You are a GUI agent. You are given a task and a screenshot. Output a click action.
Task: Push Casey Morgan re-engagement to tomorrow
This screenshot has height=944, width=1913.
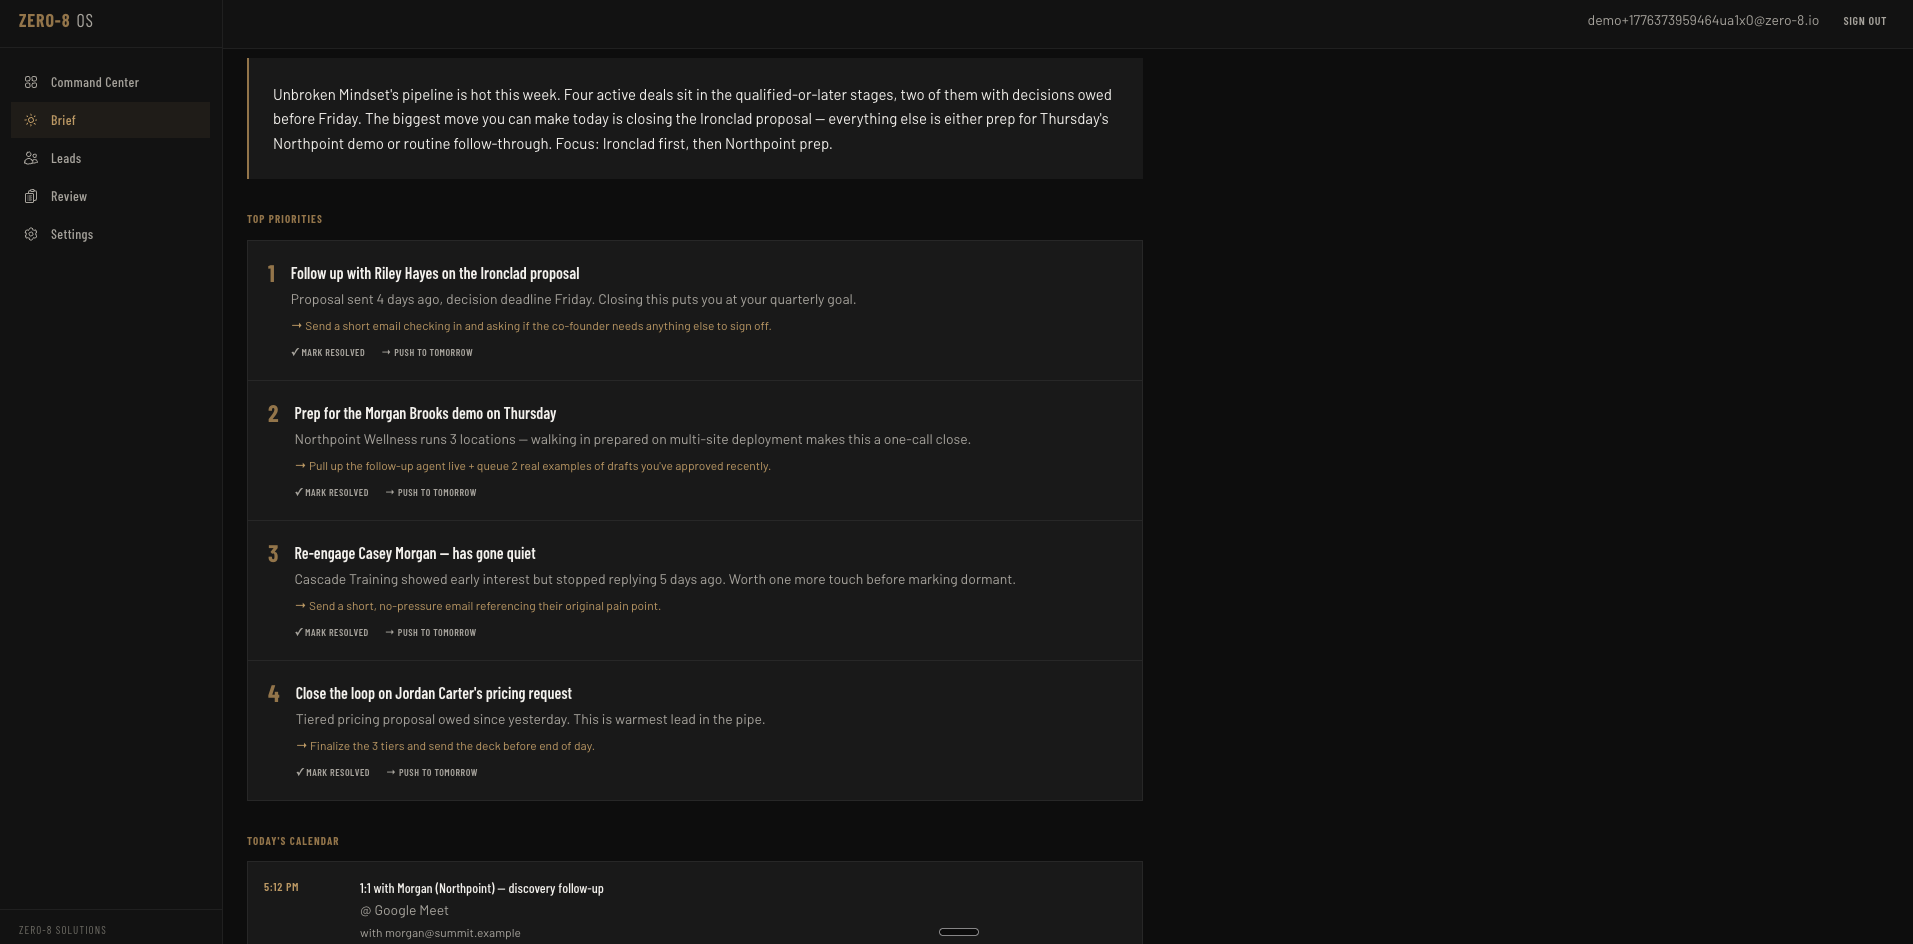coord(431,633)
